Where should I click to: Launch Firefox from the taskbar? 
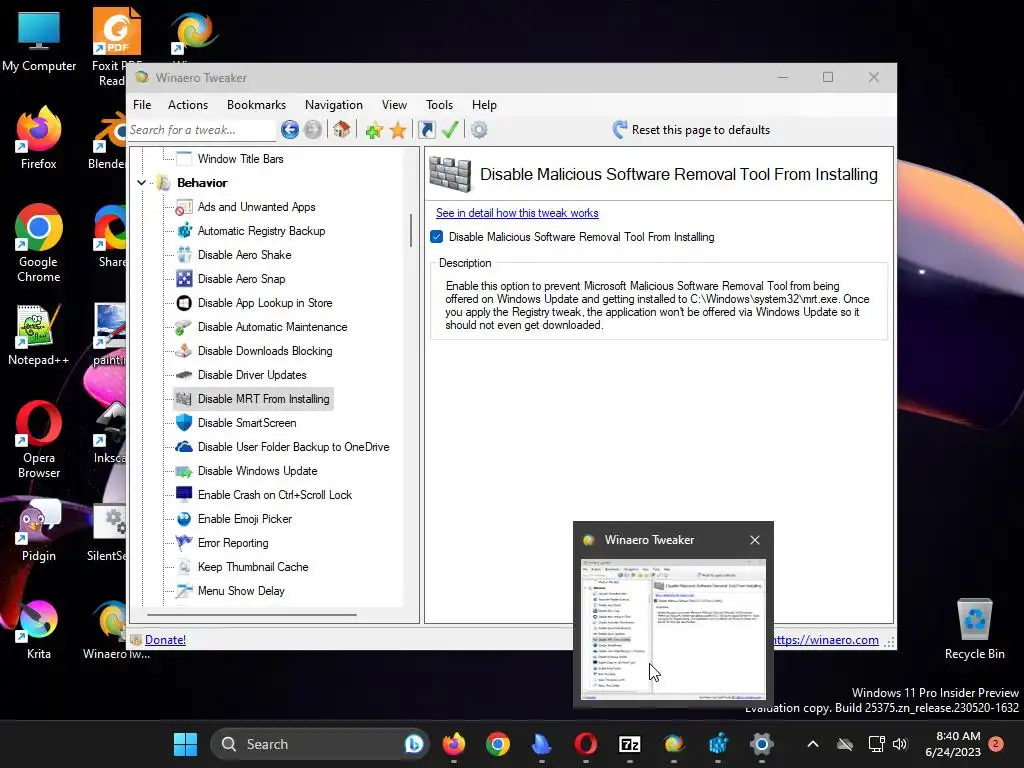click(454, 744)
